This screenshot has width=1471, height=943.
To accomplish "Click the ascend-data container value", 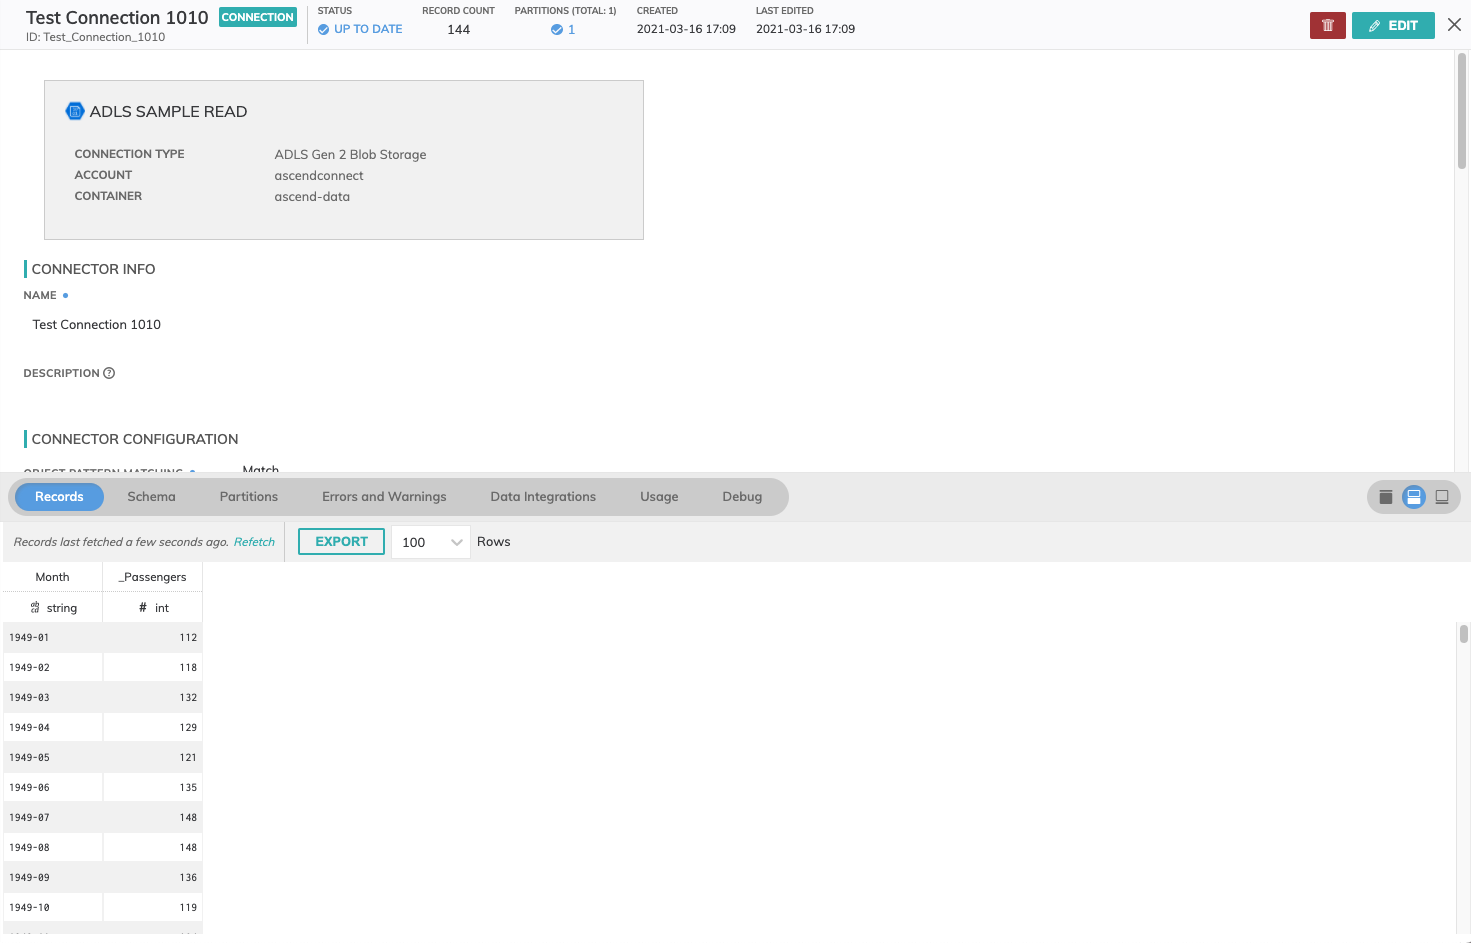I will point(312,197).
